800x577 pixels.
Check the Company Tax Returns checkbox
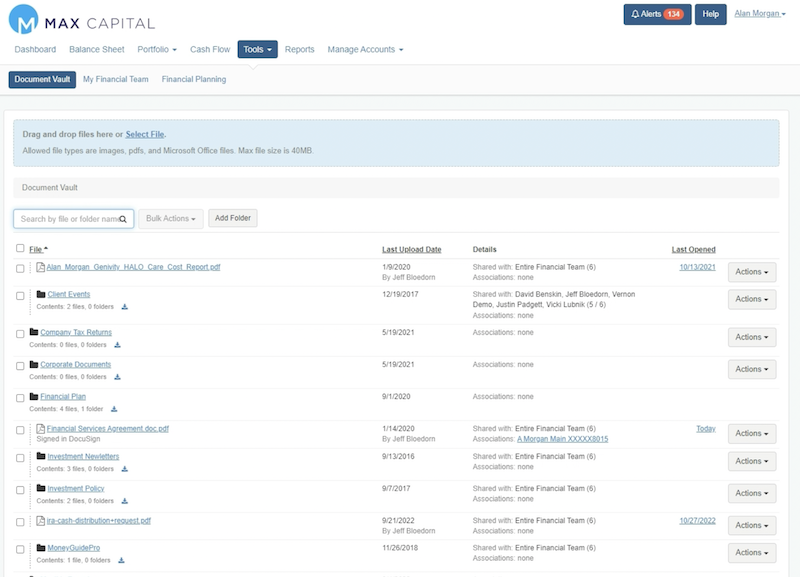click(20, 334)
